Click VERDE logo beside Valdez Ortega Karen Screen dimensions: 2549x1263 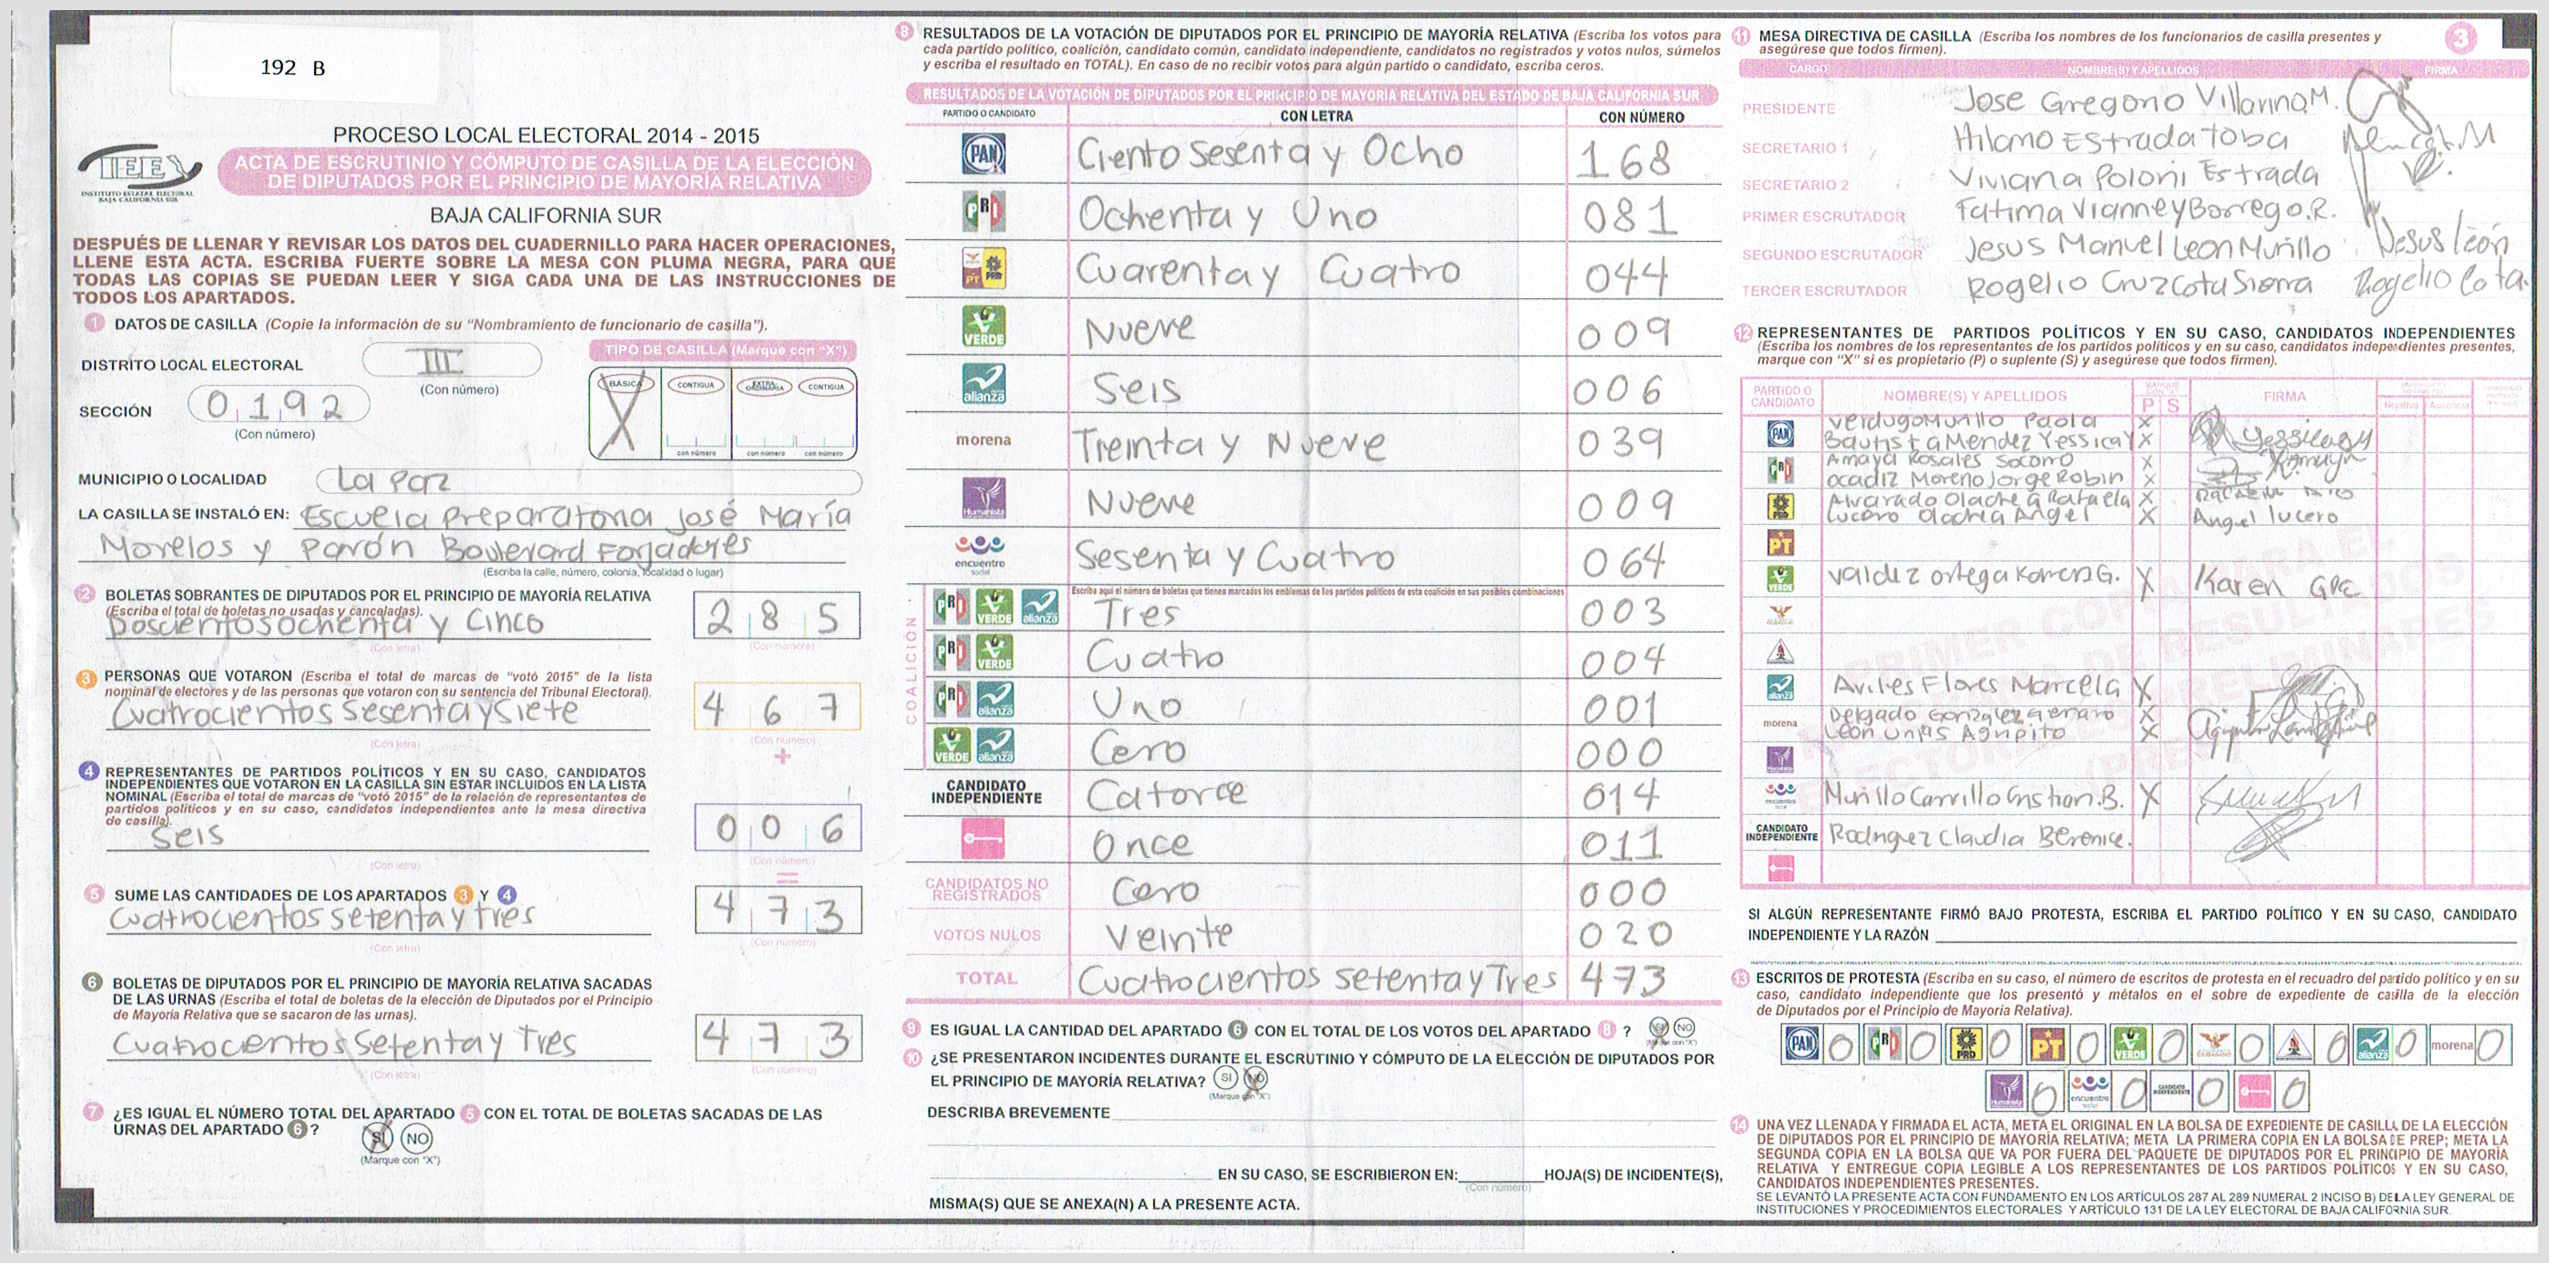[1780, 579]
